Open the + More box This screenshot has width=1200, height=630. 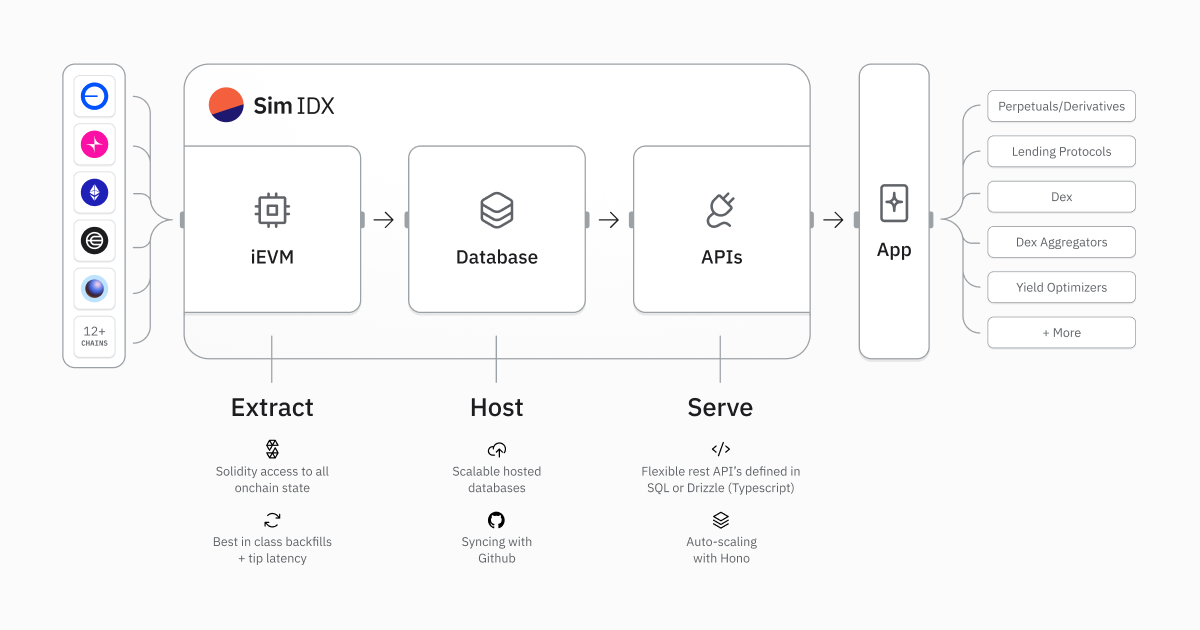pyautogui.click(x=1061, y=333)
